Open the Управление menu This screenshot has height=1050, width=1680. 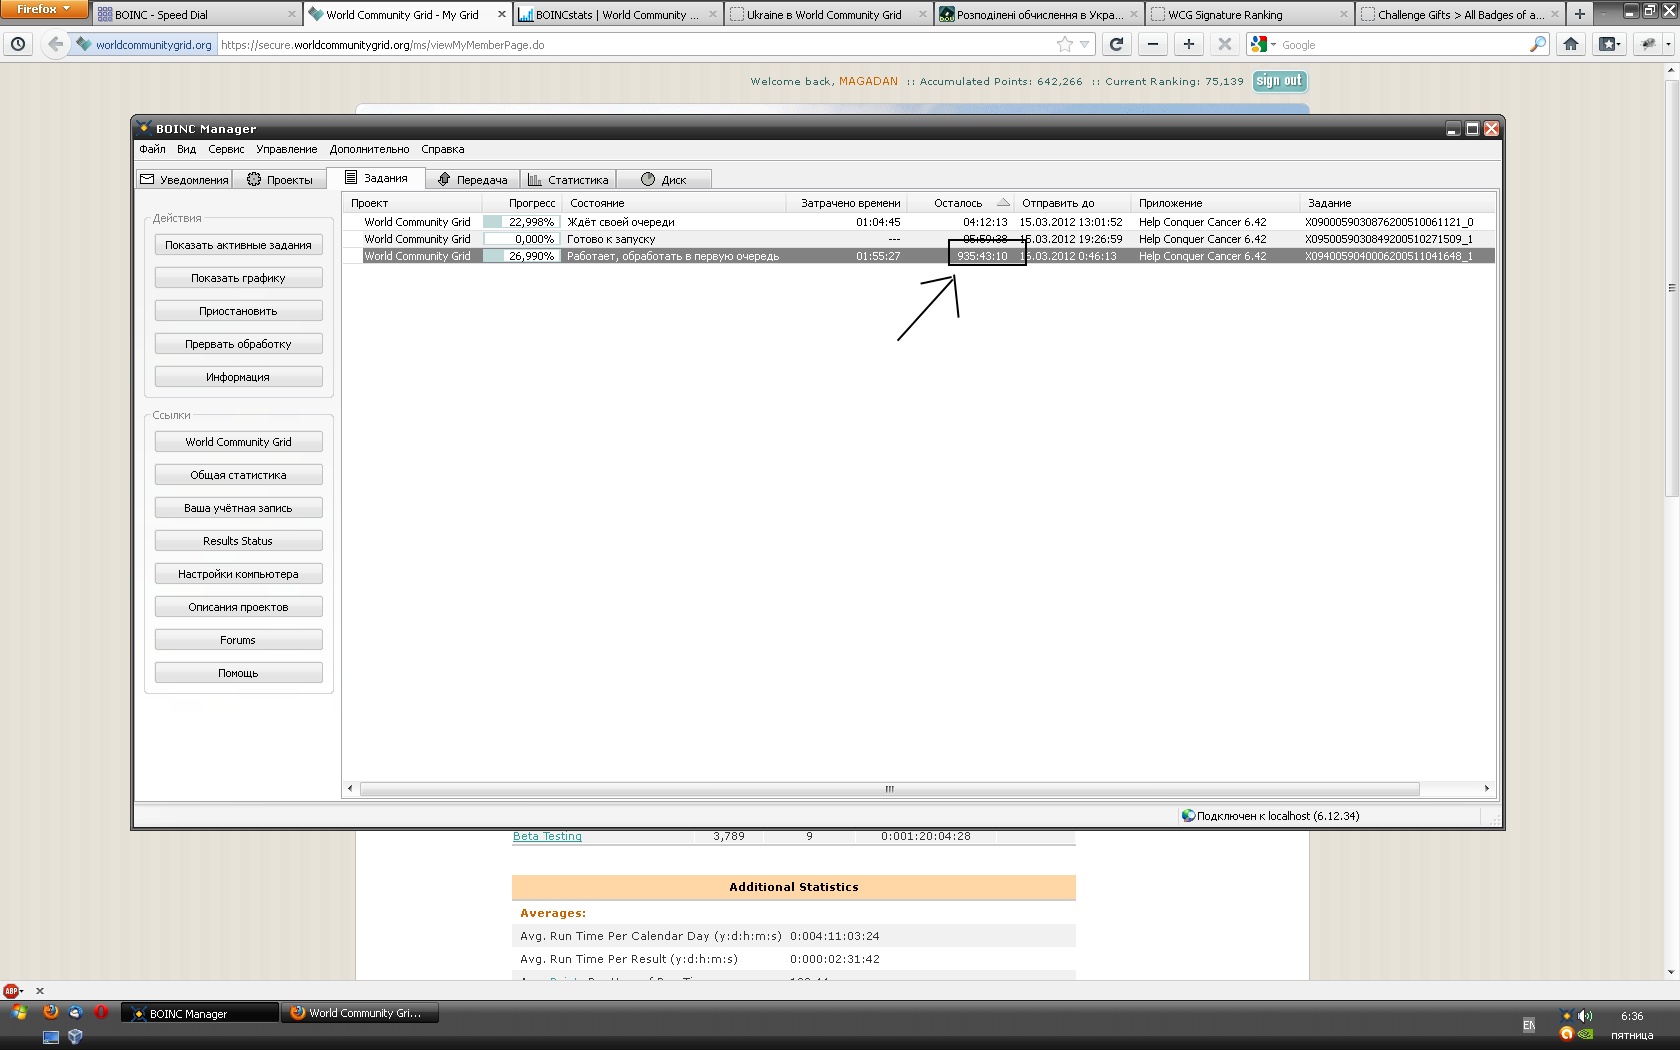286,149
